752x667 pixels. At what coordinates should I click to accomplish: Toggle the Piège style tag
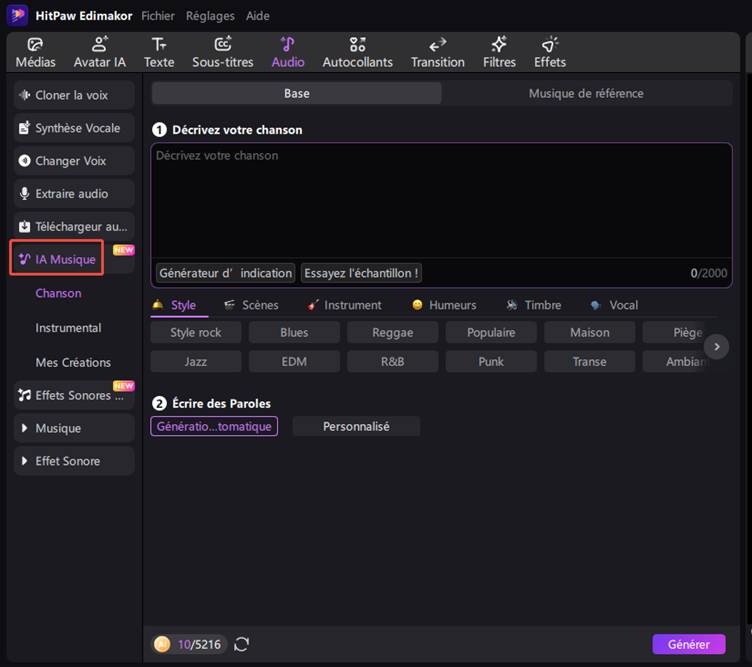pos(676,332)
